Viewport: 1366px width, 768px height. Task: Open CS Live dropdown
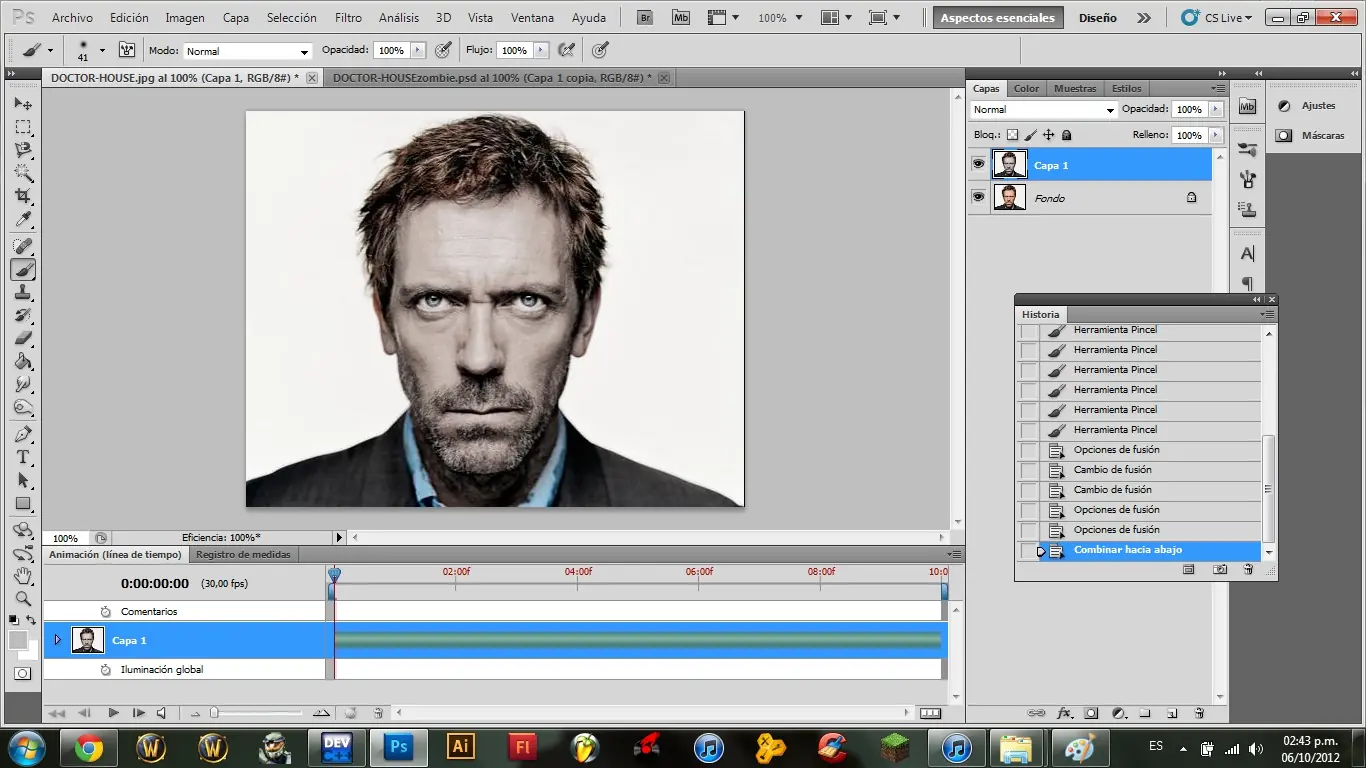click(1217, 18)
